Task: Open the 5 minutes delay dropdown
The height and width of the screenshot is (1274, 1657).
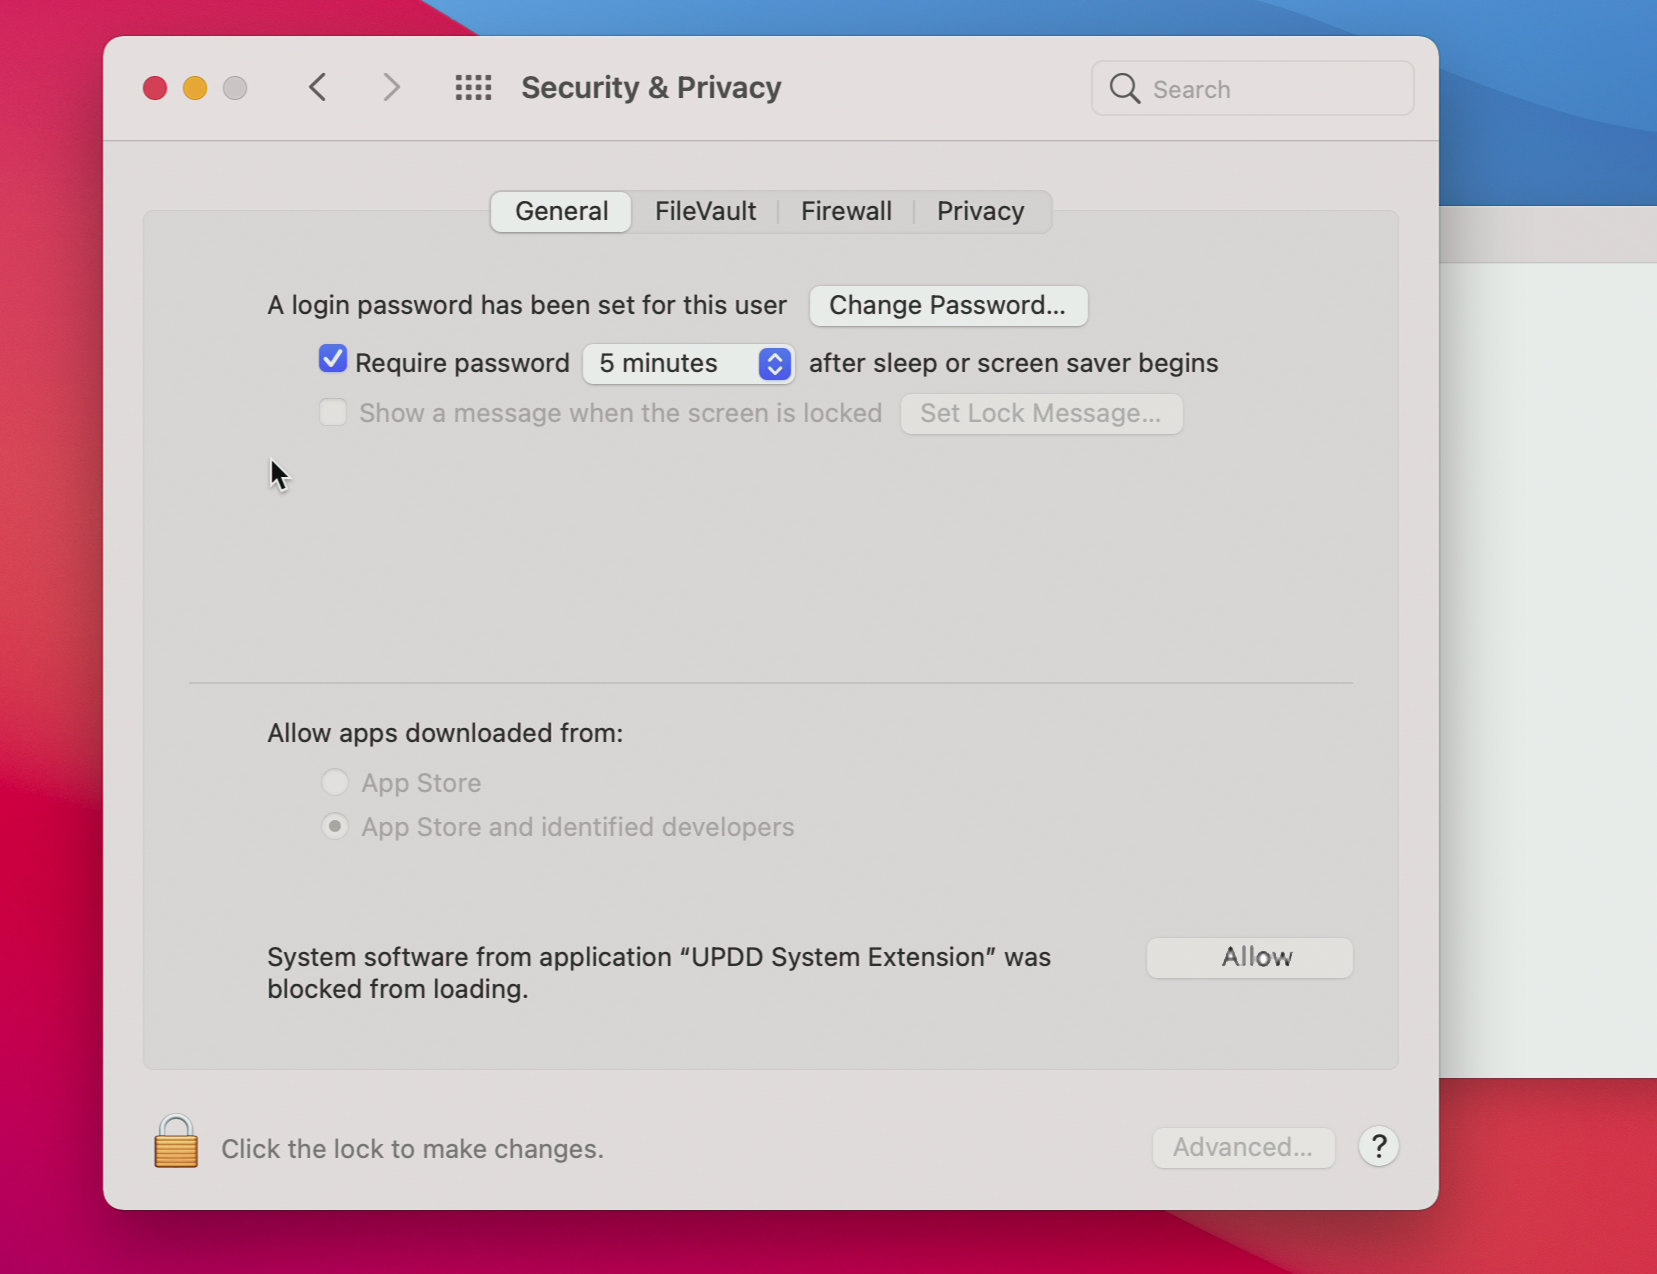Action: click(688, 363)
